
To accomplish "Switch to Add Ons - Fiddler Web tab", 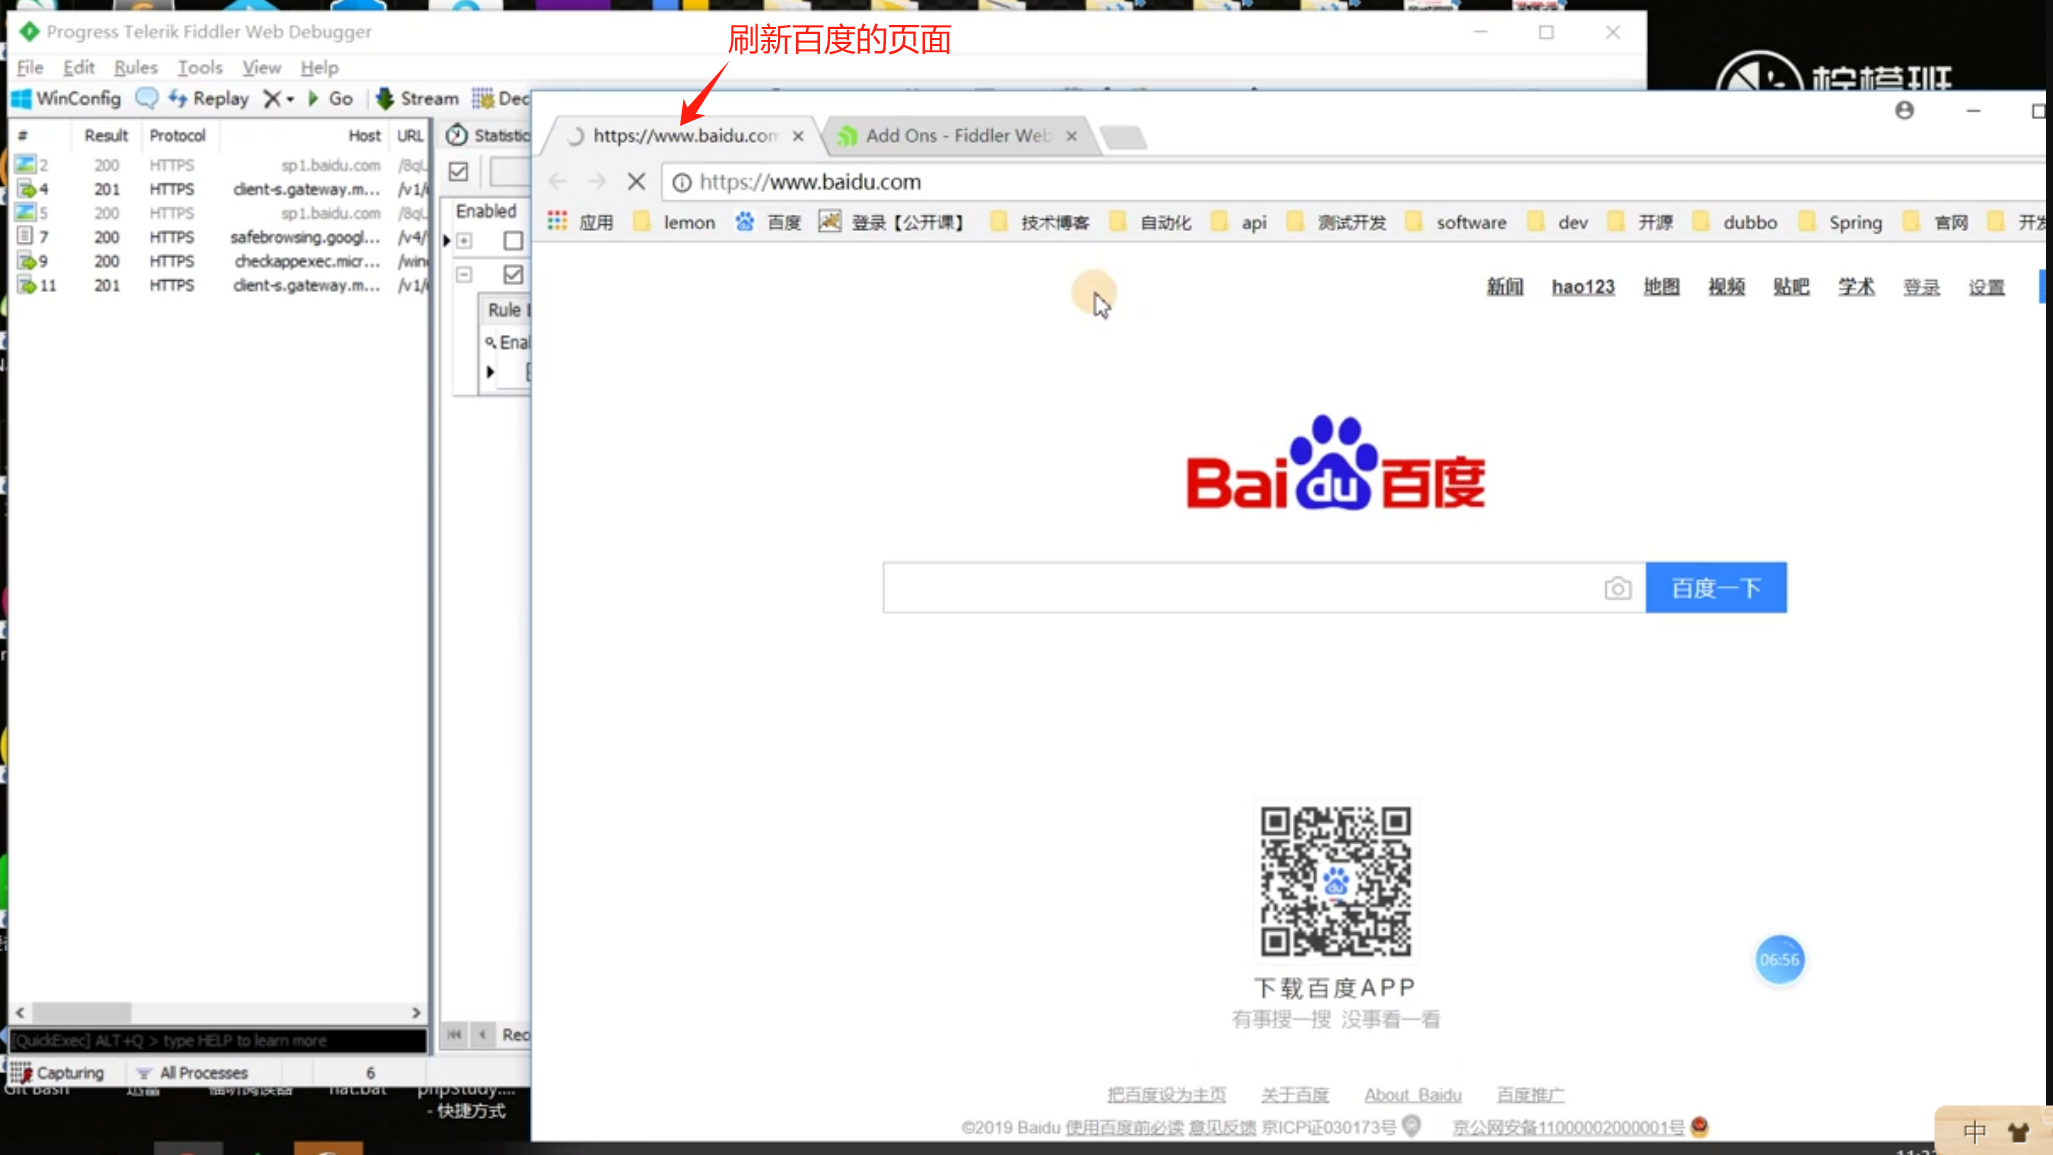I will coord(957,136).
